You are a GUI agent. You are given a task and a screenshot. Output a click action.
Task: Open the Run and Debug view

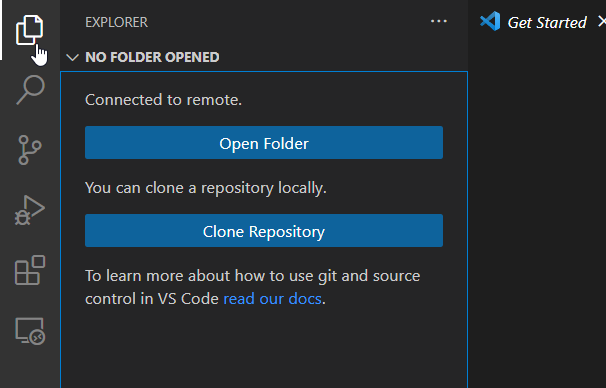pyautogui.click(x=30, y=210)
